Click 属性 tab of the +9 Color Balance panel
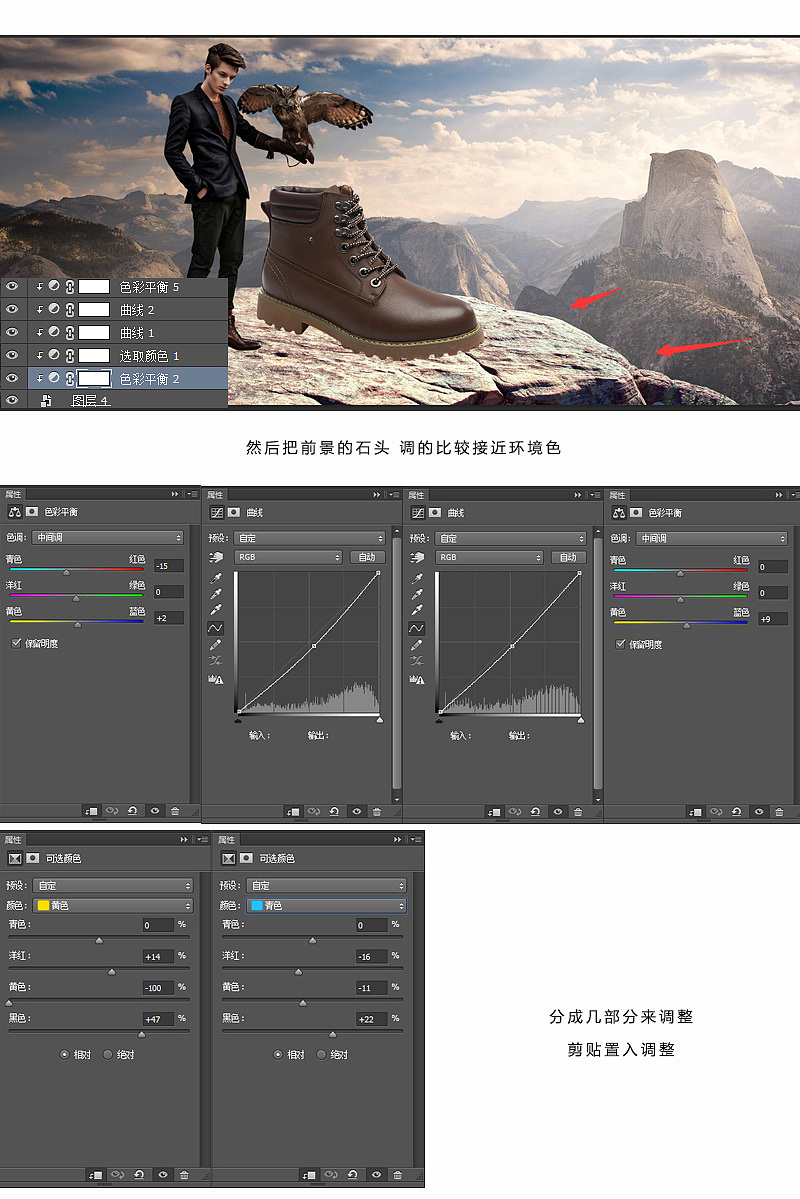 tap(617, 495)
